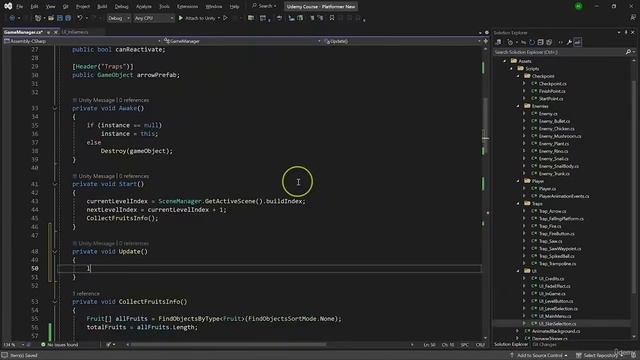Image resolution: width=640 pixels, height=360 pixels.
Task: Select Enemy_Rino.cs file
Action: tap(553, 151)
